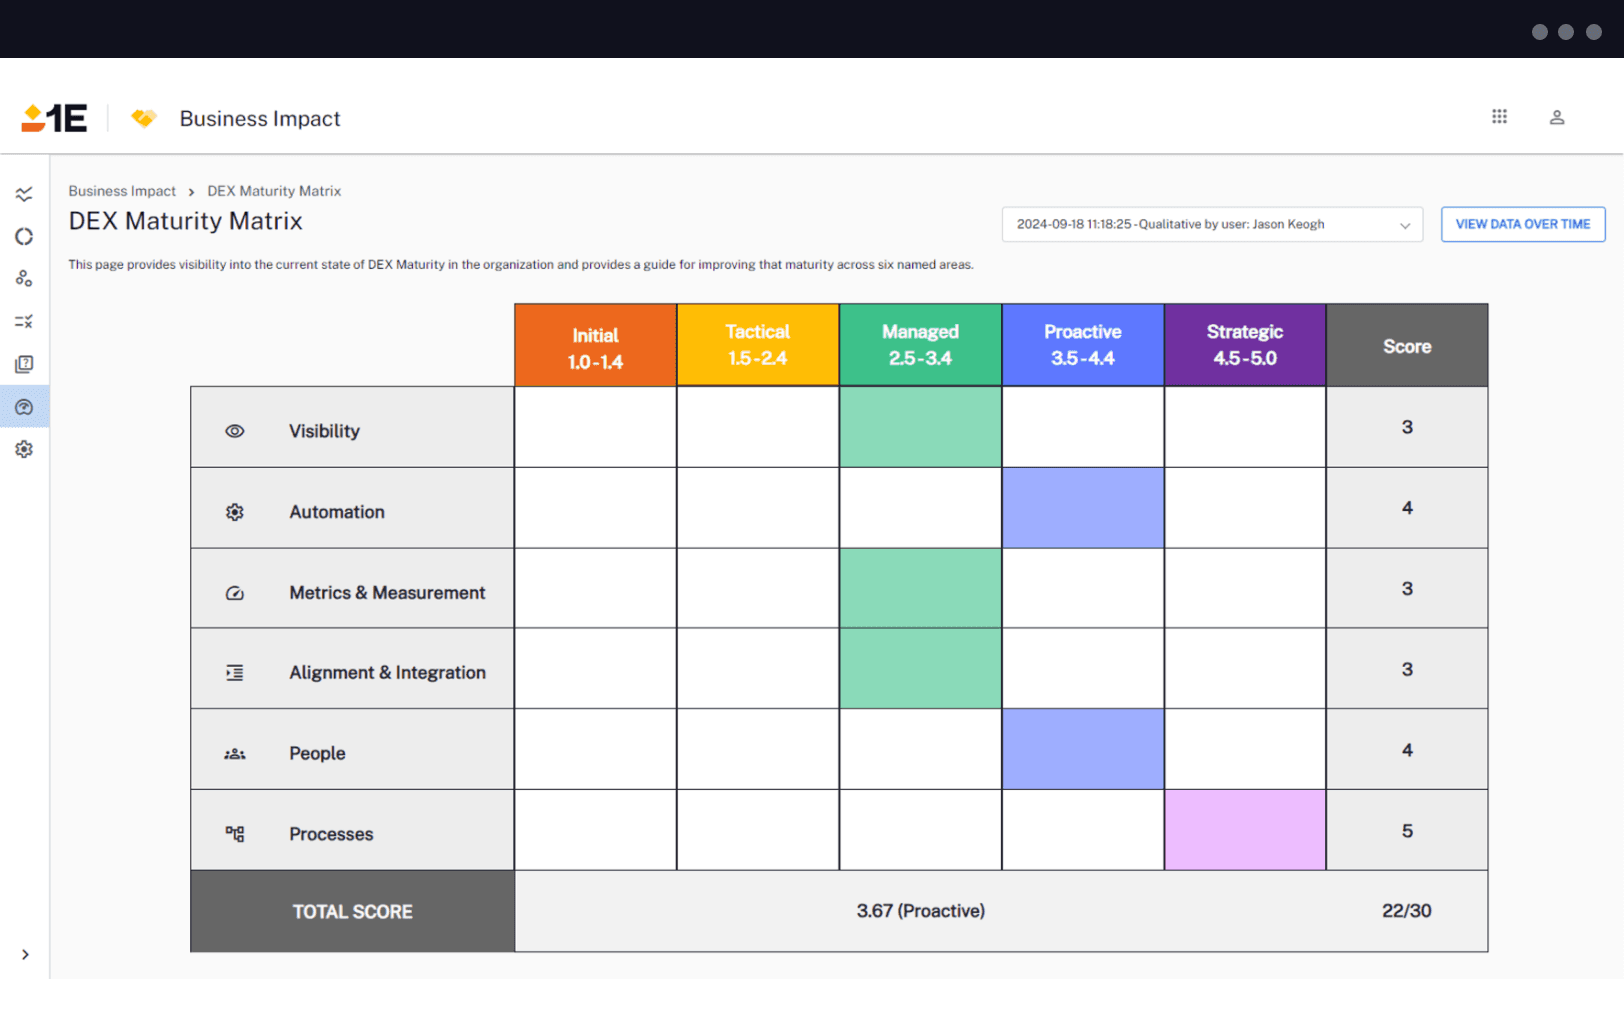
Task: Open sidebar settings via the gear icon
Action: pos(24,449)
